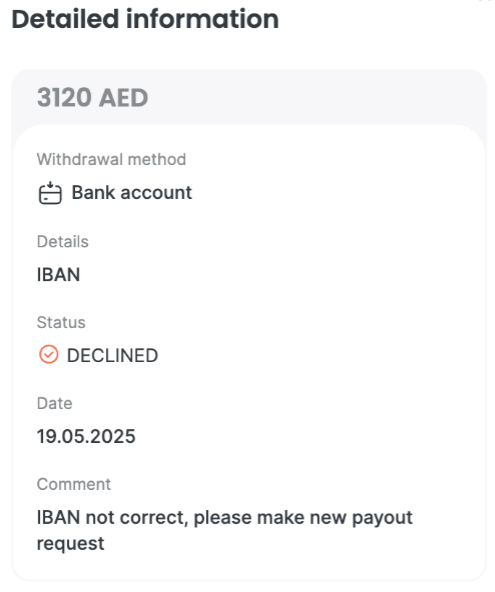Viewport: 495px width, 592px height.
Task: Select the IBAN value under Details
Action: pyautogui.click(x=59, y=274)
